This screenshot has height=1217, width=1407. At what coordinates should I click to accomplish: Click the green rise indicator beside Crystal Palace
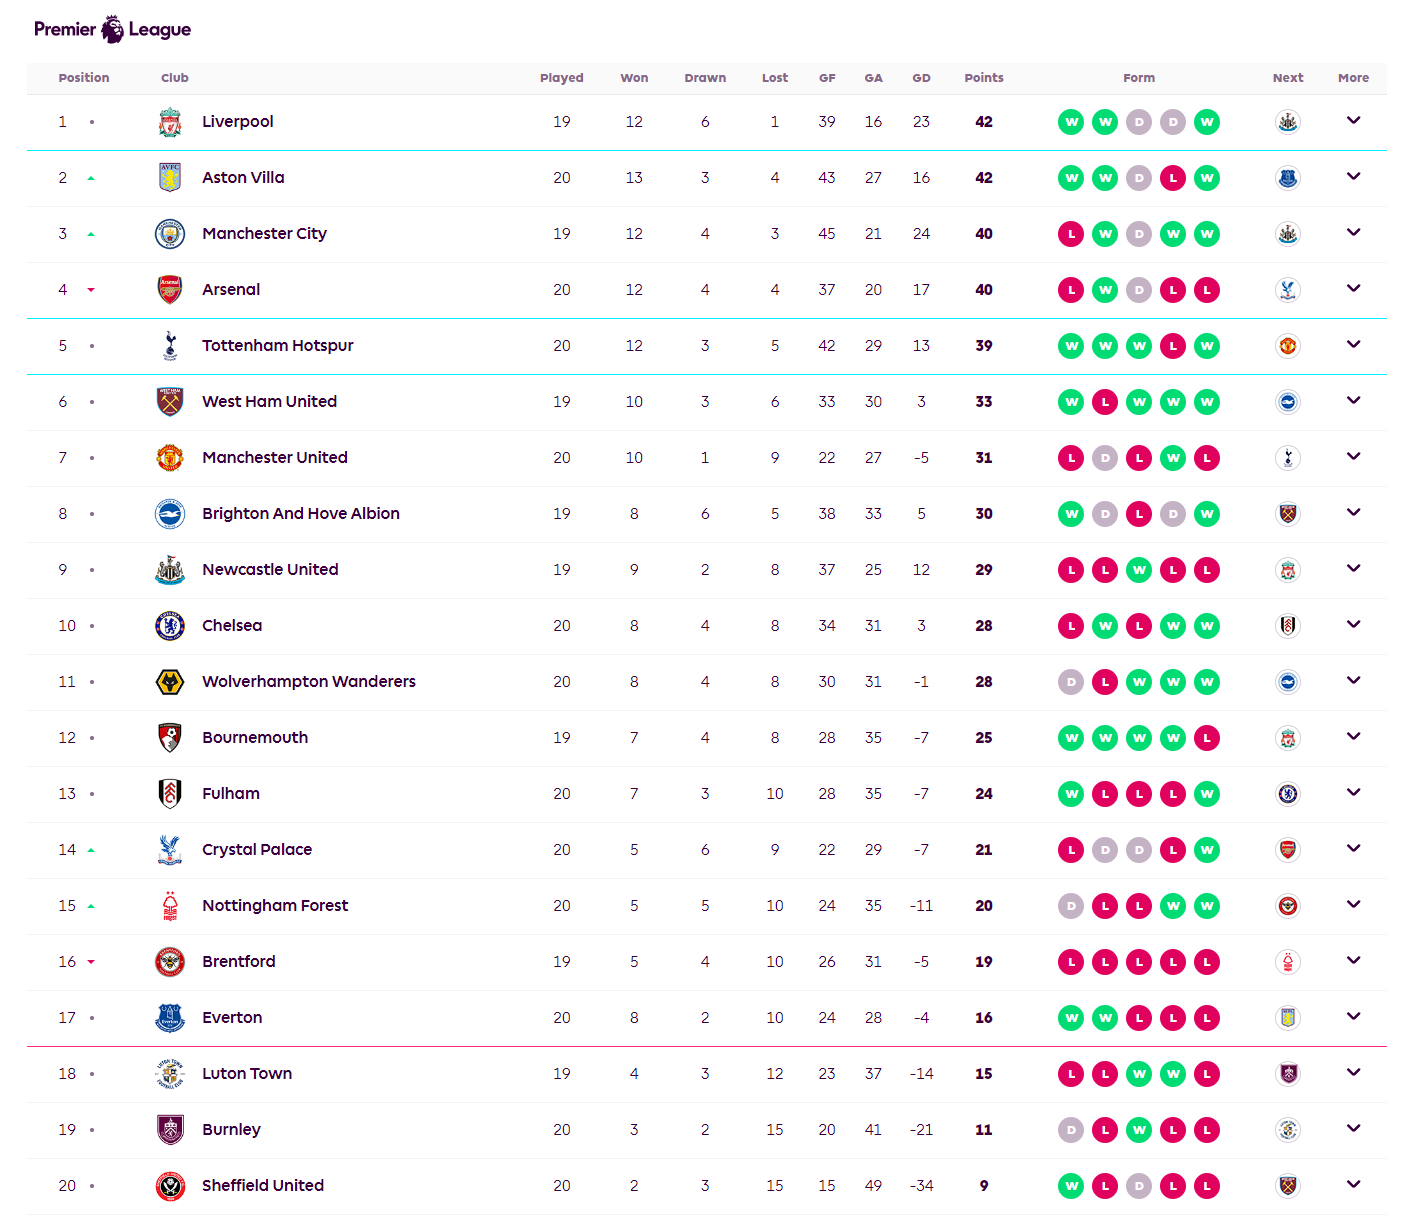pyautogui.click(x=91, y=849)
